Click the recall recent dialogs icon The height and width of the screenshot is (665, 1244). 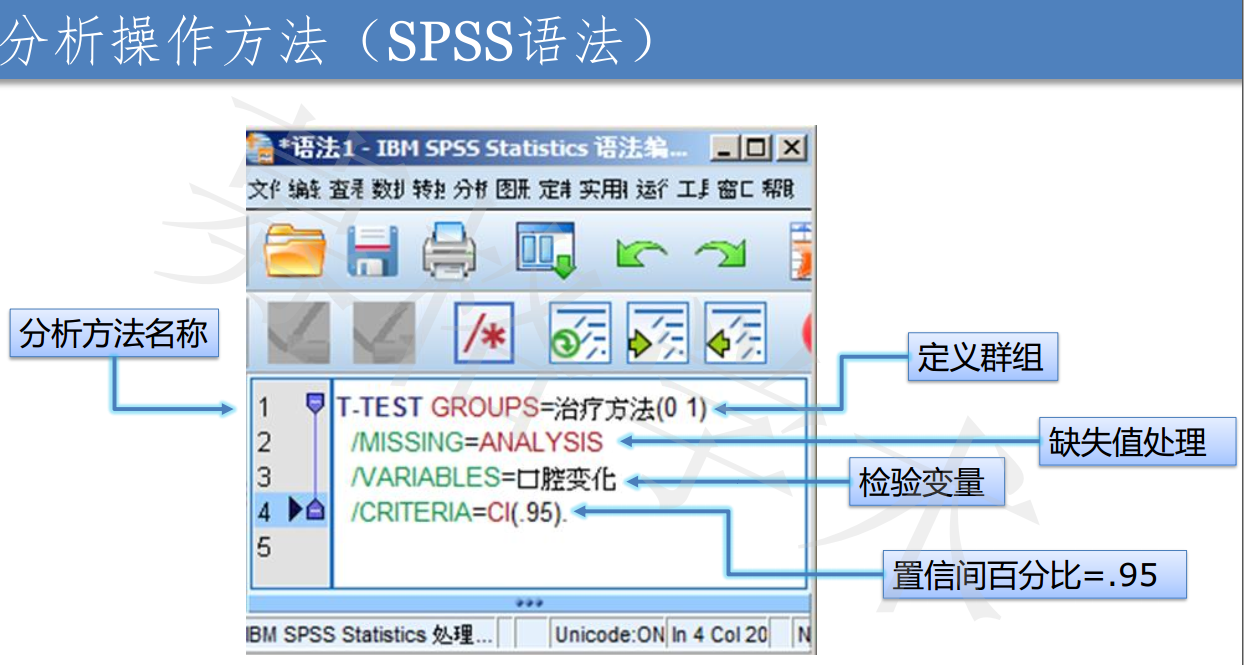[x=546, y=250]
